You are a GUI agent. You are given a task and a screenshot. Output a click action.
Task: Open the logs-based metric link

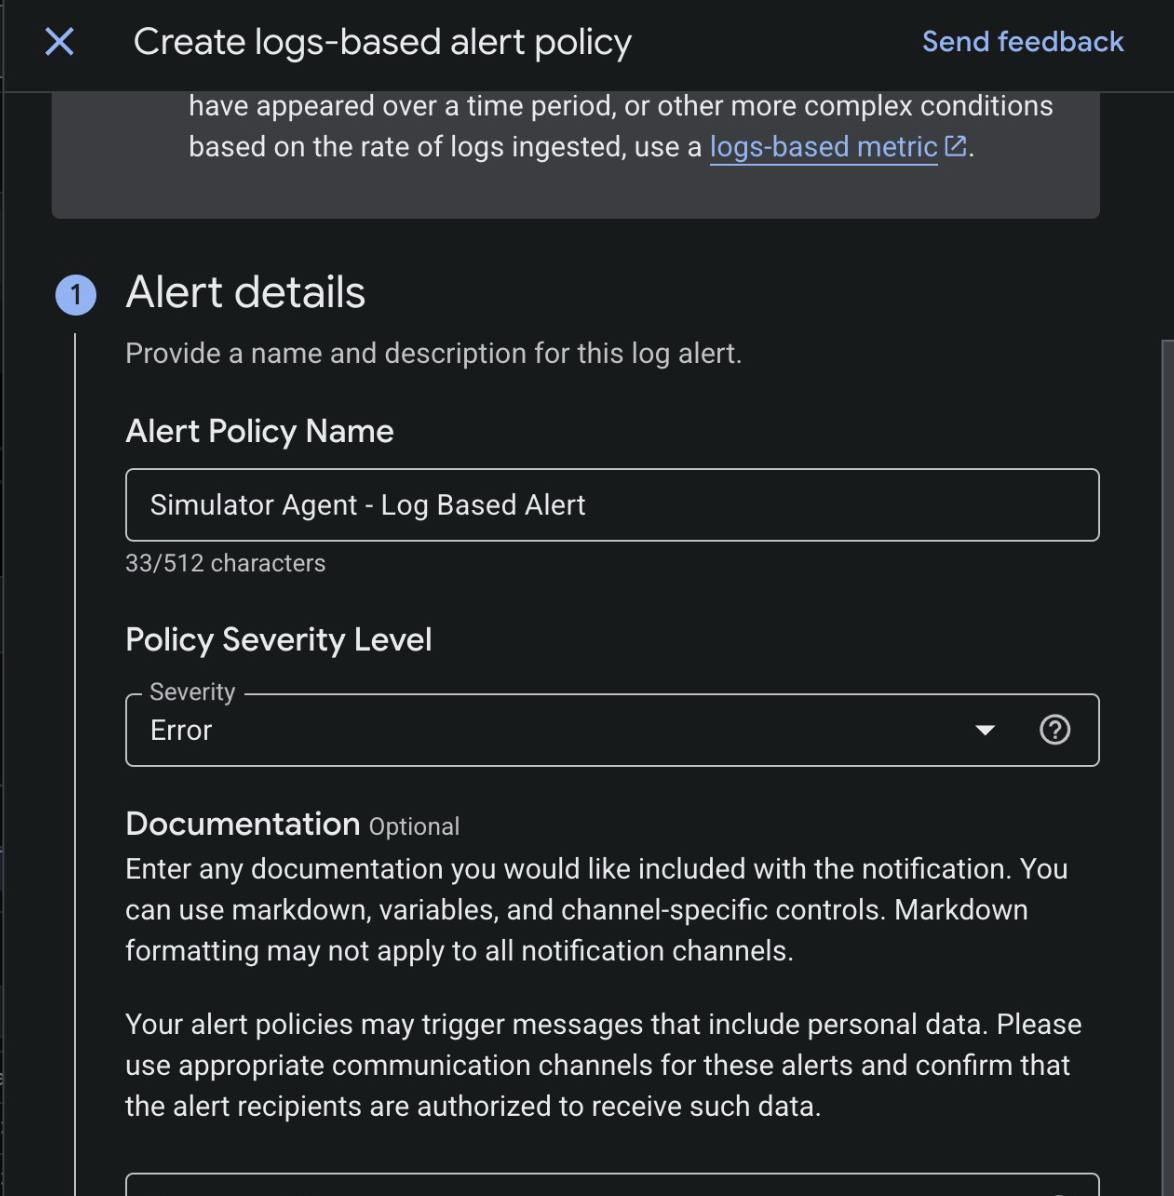822,147
